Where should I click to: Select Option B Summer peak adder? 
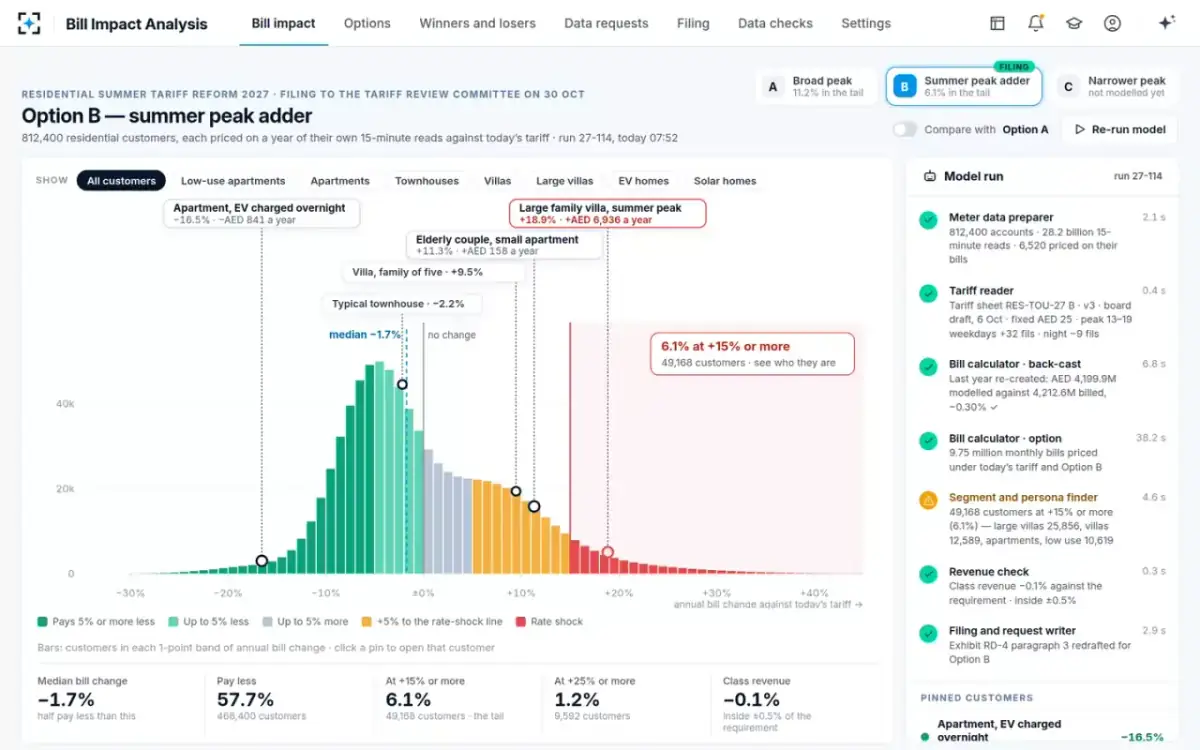(x=964, y=87)
